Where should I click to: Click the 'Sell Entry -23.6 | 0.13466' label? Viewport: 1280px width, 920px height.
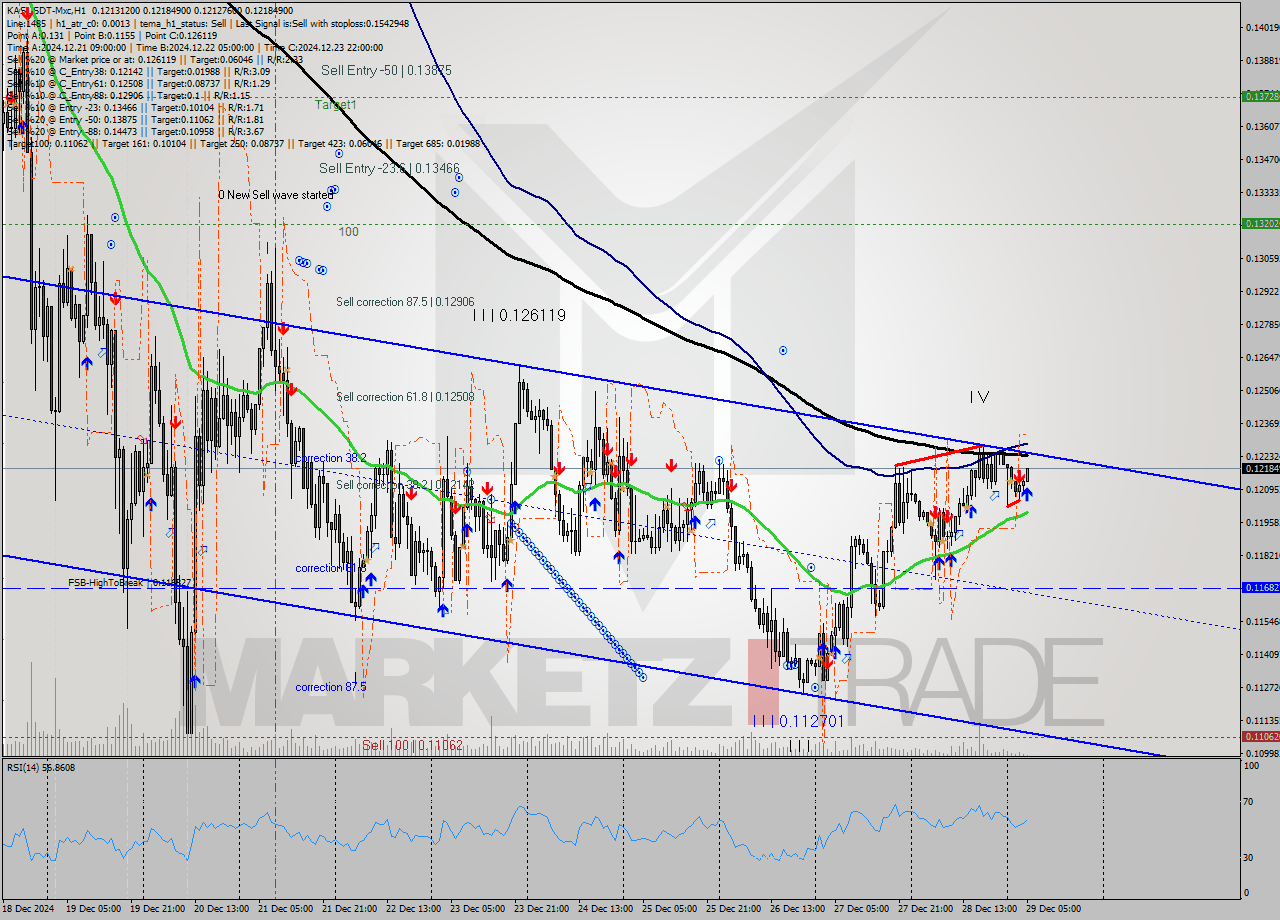coord(390,169)
